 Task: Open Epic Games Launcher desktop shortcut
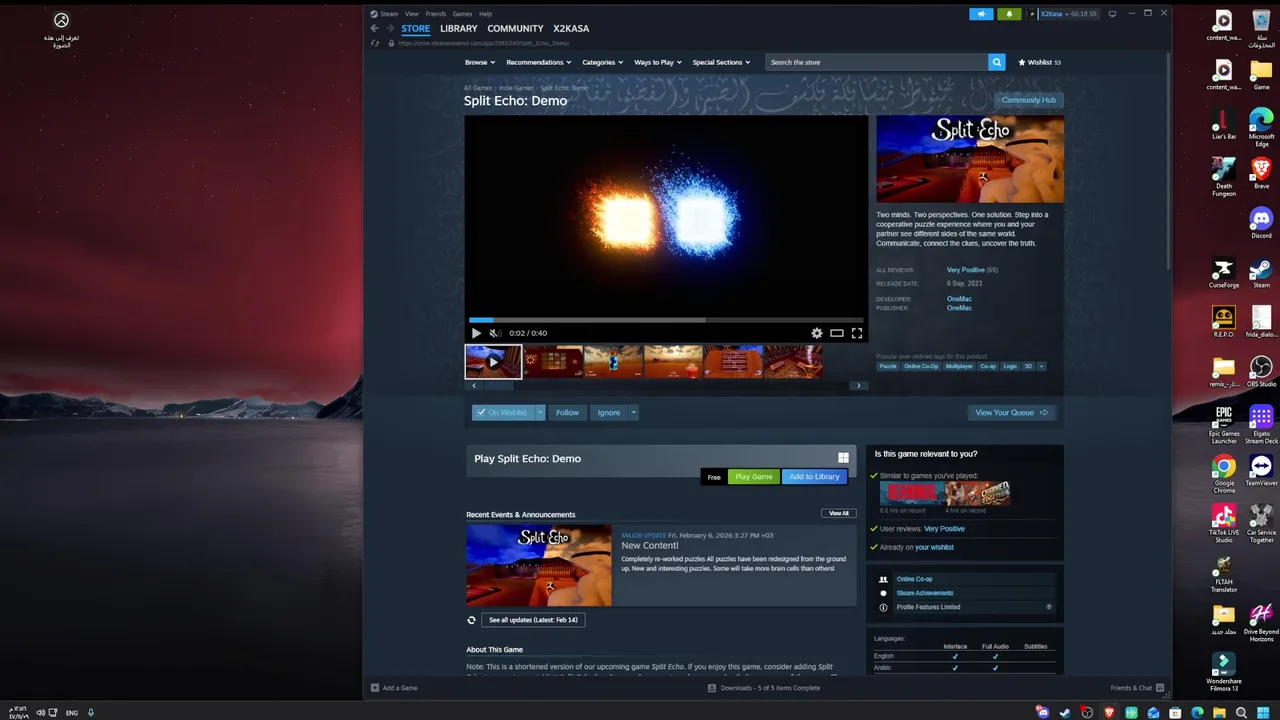pyautogui.click(x=1224, y=424)
